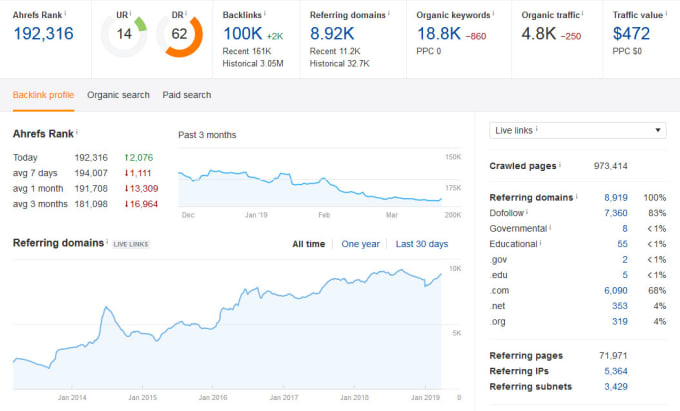The image size is (680, 411).
Task: Click the info icon next to DR
Action: click(186, 13)
